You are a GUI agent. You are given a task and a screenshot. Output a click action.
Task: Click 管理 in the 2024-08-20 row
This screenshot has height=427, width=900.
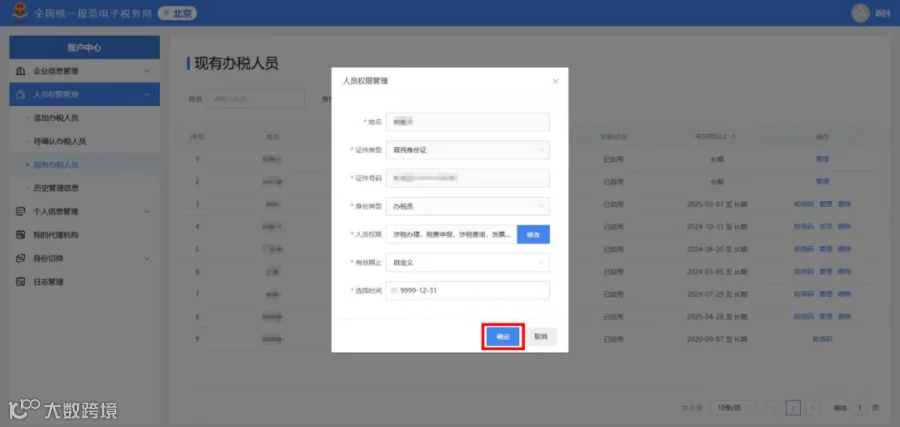pyautogui.click(x=825, y=249)
